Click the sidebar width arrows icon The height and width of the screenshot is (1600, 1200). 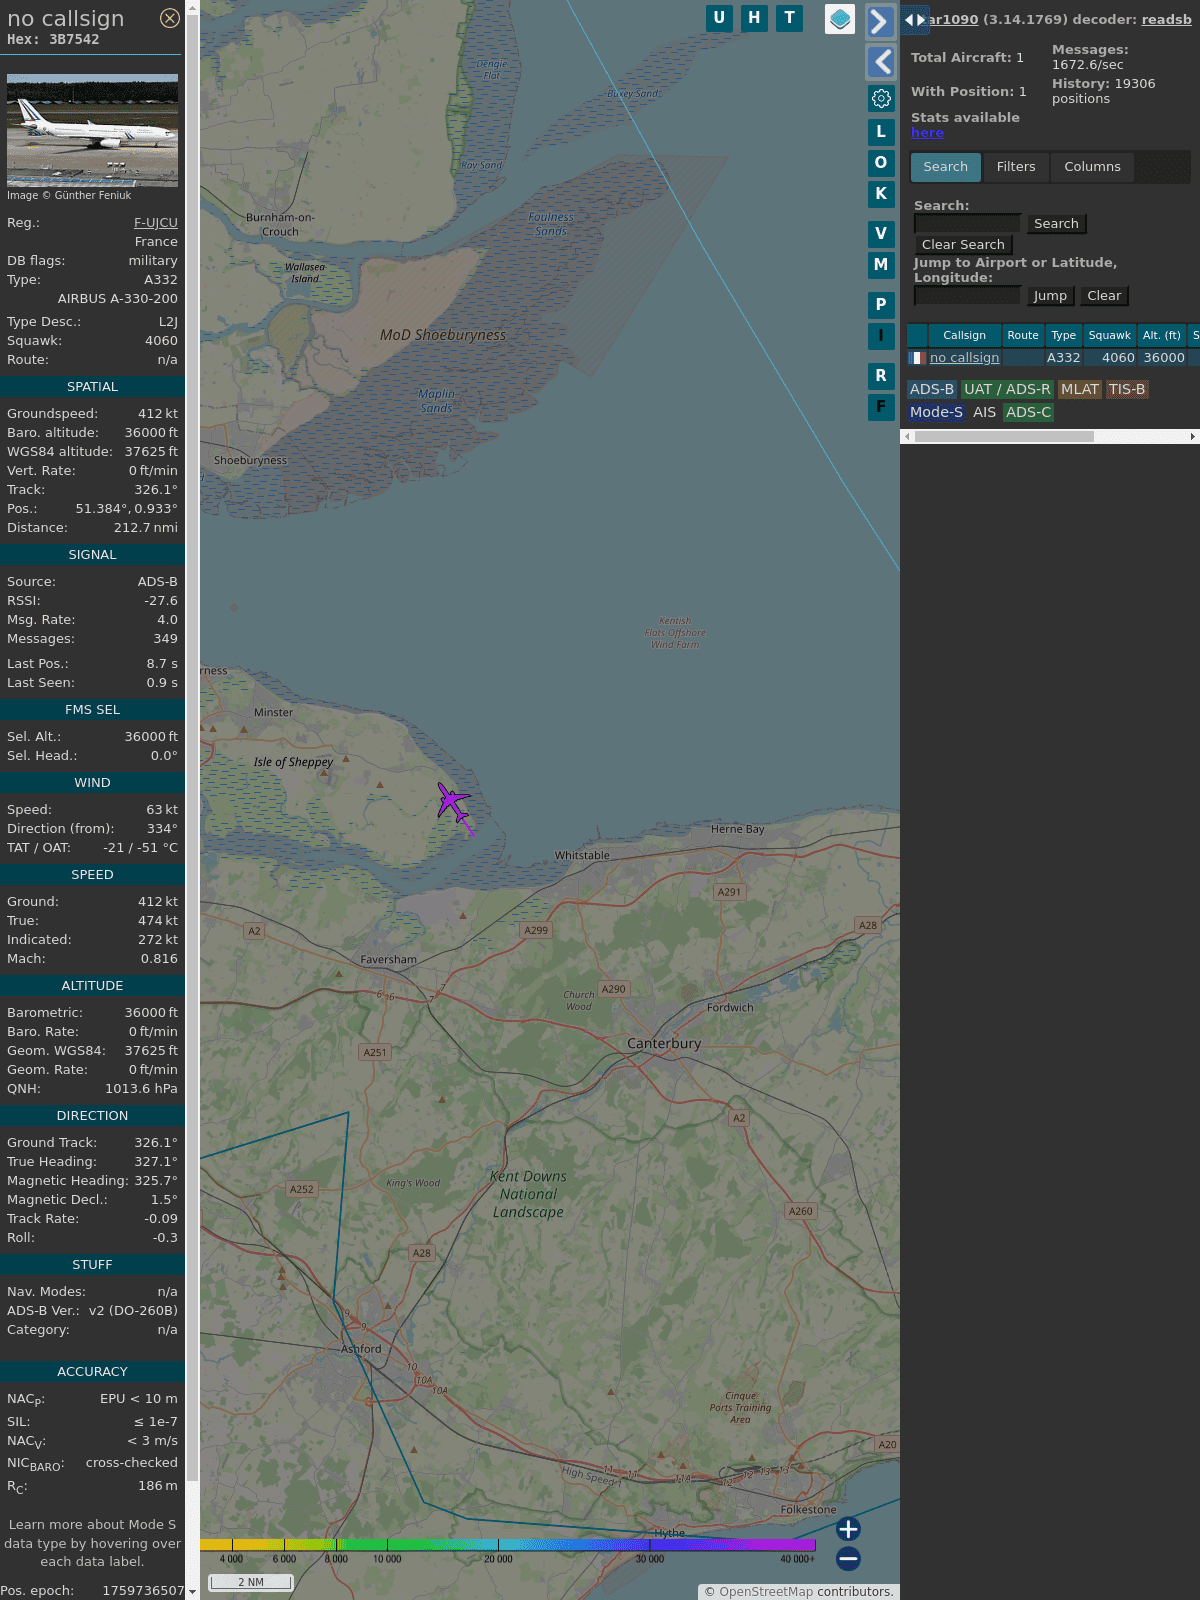pos(915,20)
